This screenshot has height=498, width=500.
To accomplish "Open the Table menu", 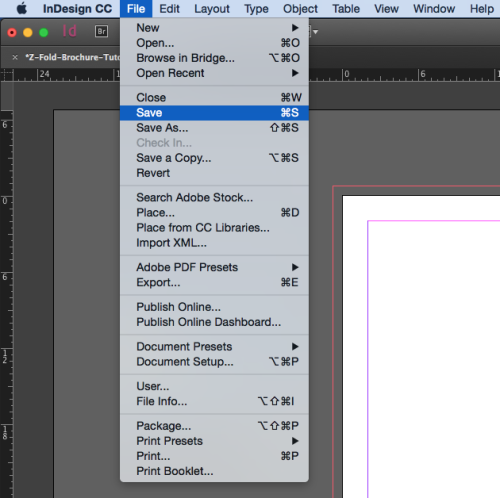I will click(346, 9).
